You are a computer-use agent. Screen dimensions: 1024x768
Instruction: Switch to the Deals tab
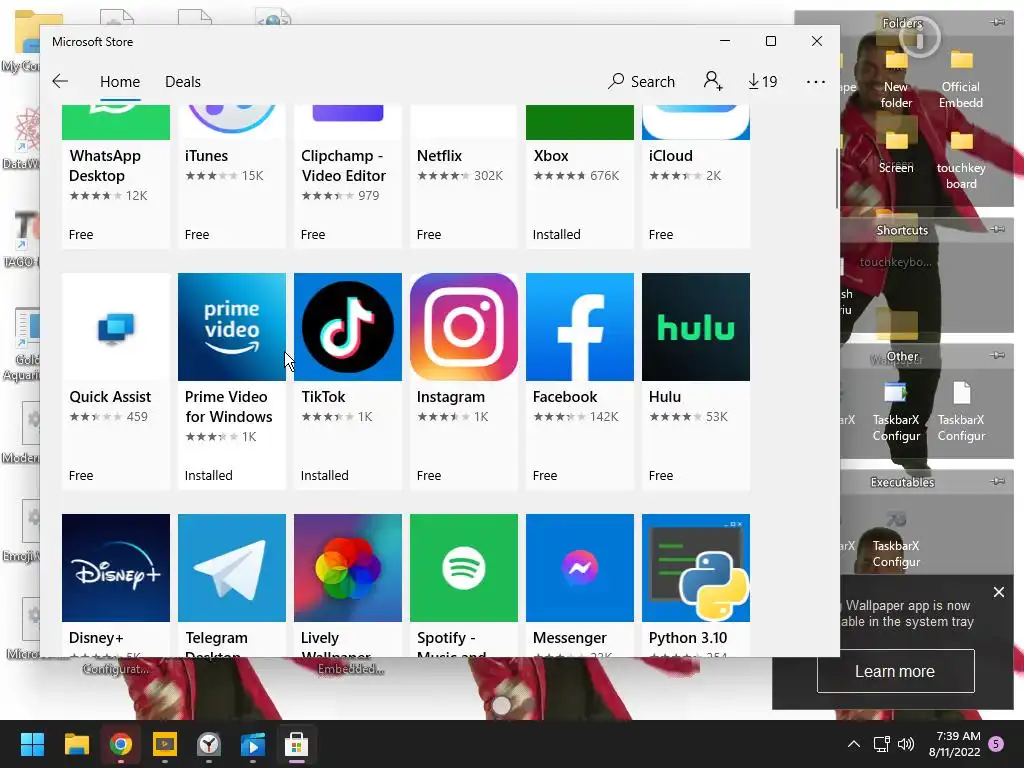click(x=183, y=82)
